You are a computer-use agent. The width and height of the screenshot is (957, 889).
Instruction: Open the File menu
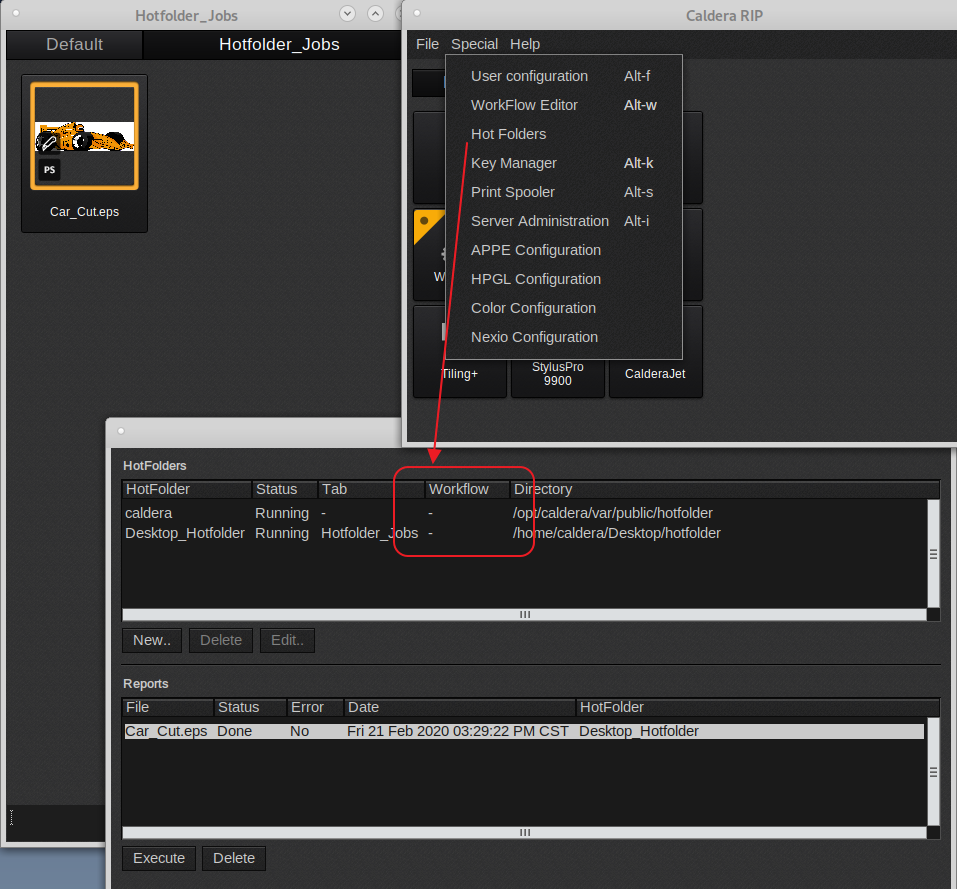[427, 44]
